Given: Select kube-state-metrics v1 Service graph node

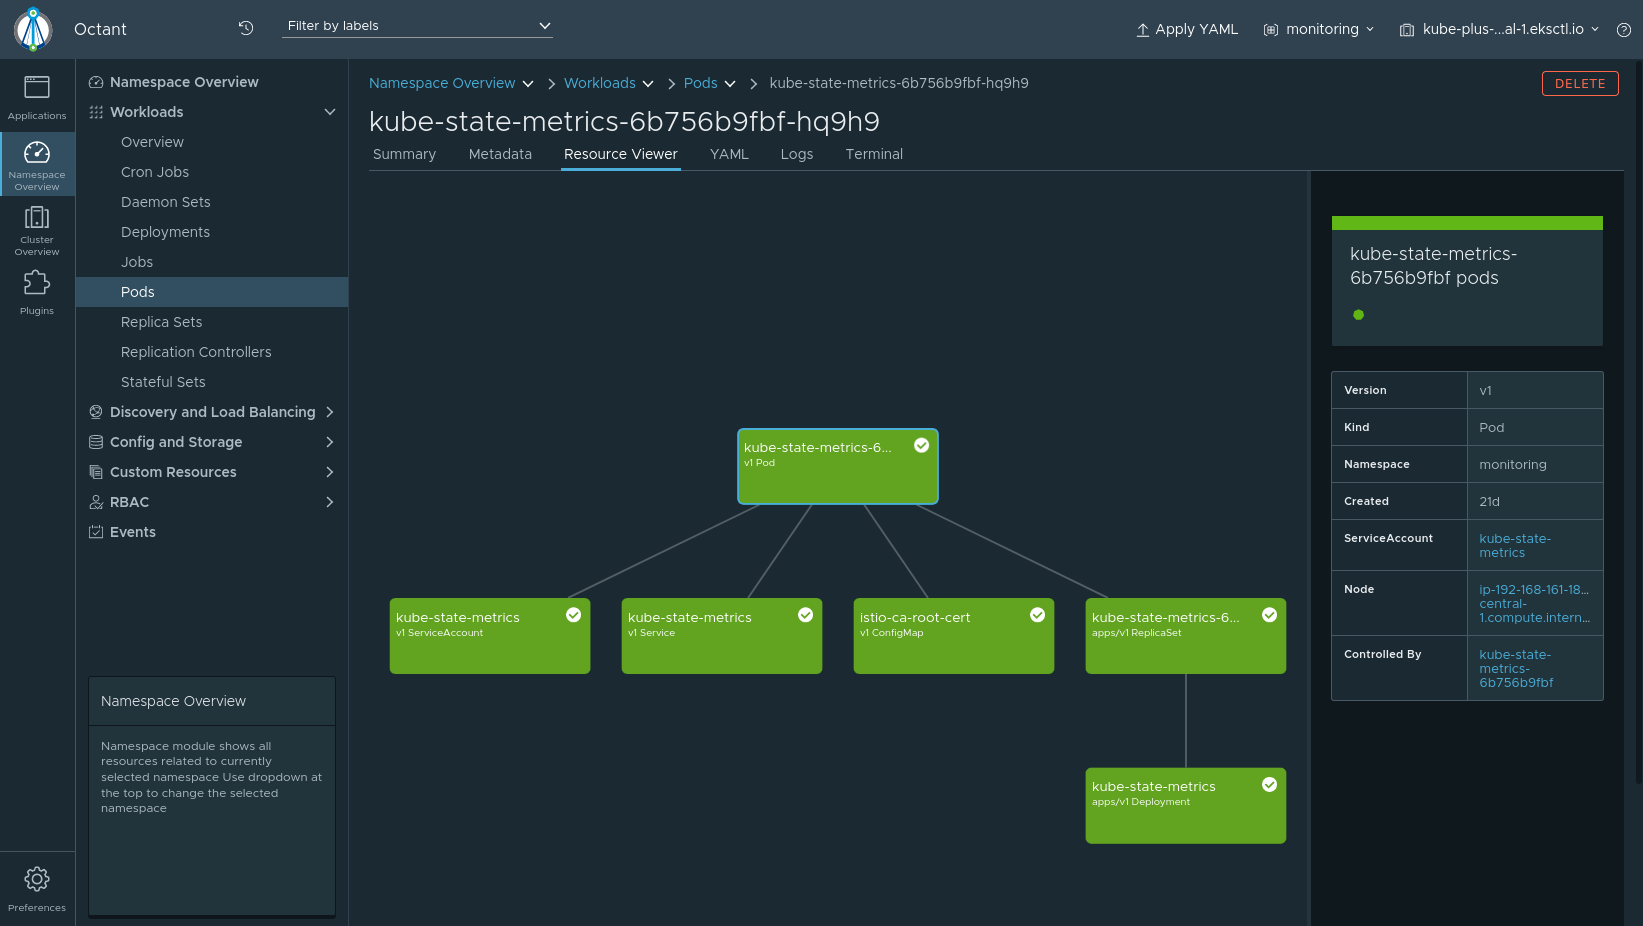Looking at the screenshot, I should (722, 636).
